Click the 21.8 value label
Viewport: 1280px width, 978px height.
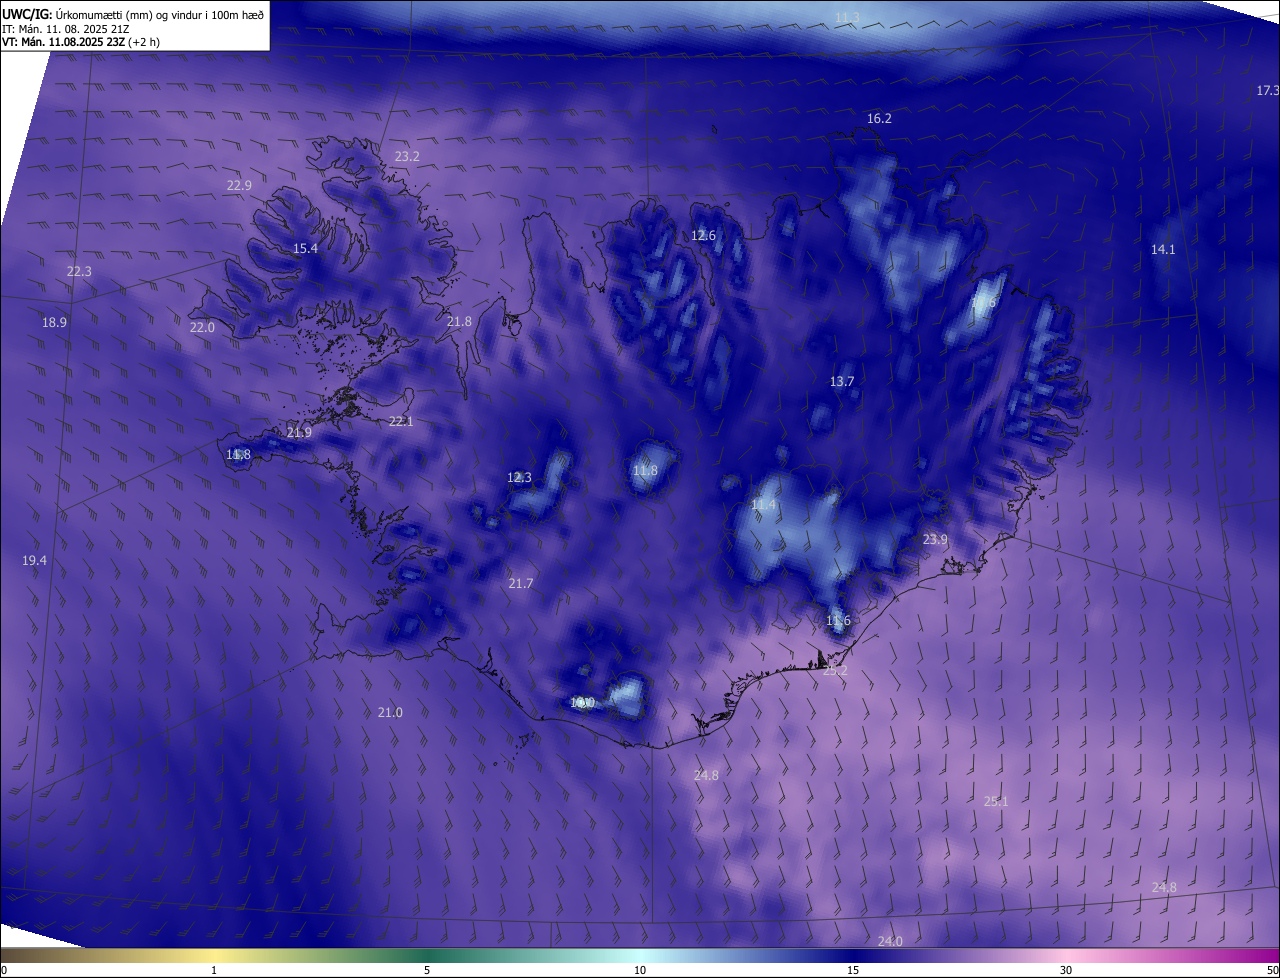point(458,321)
